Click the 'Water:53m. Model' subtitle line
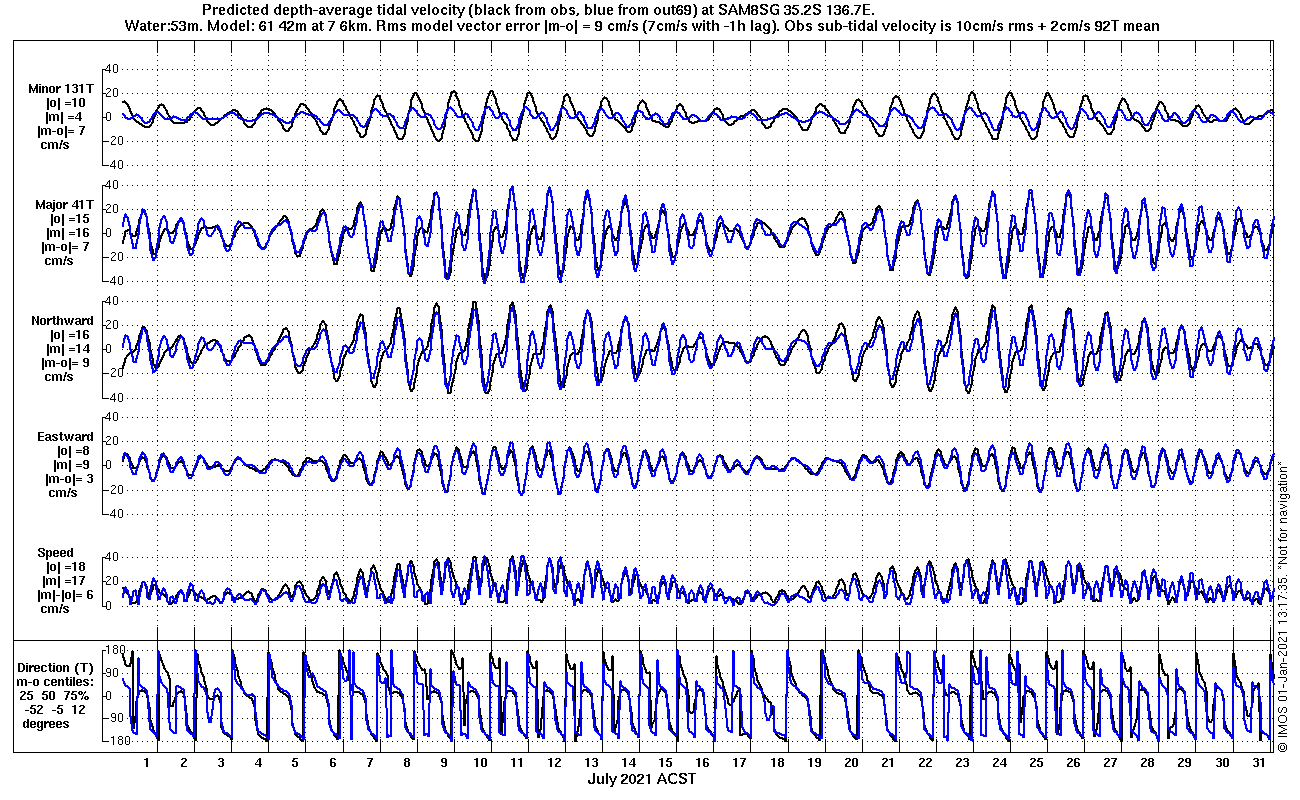Screen dimensions: 1300x800 coord(642,26)
